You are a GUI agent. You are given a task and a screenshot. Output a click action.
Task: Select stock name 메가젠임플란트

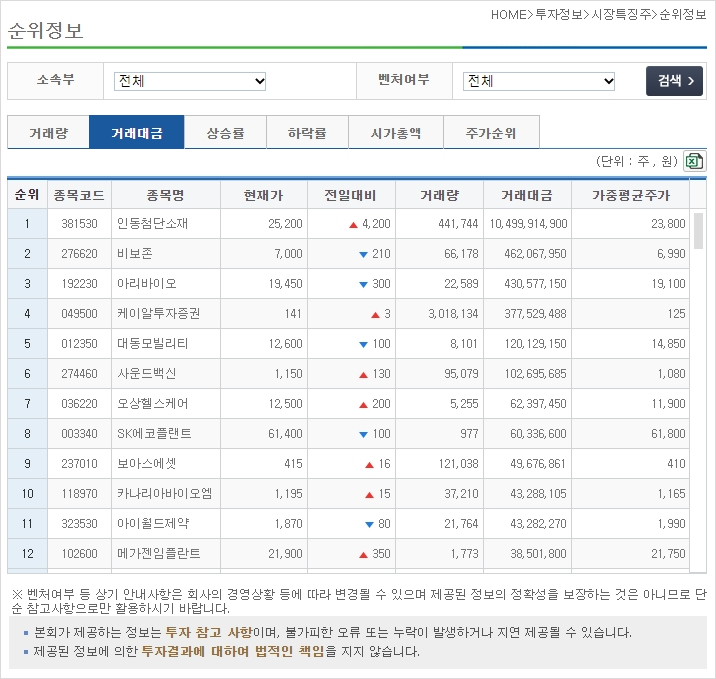tap(158, 553)
